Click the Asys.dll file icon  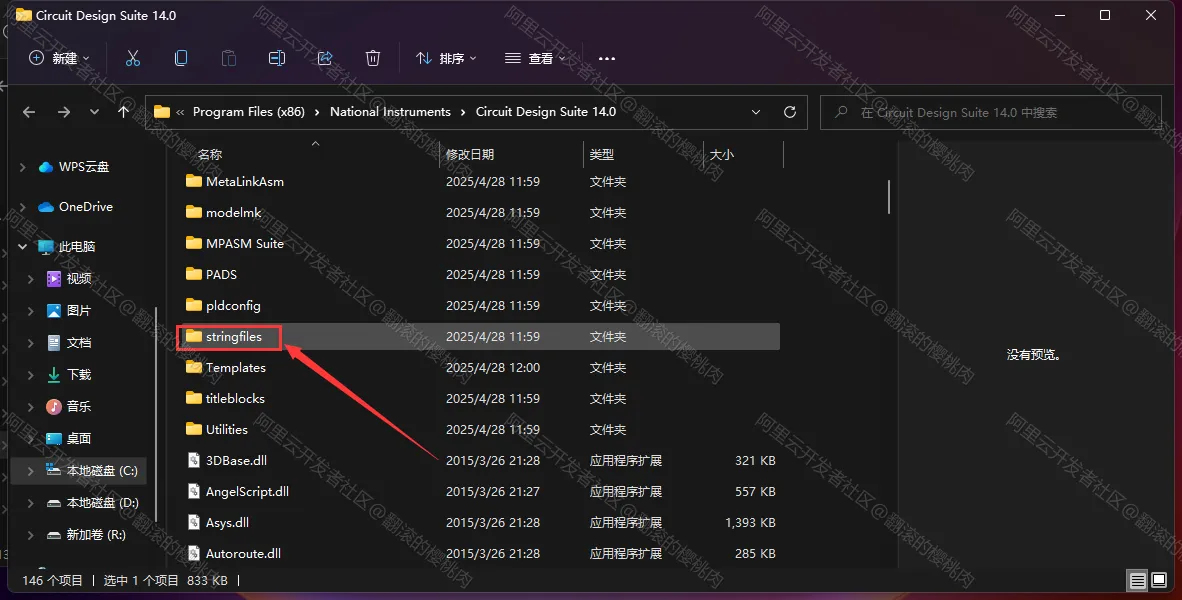pos(194,522)
